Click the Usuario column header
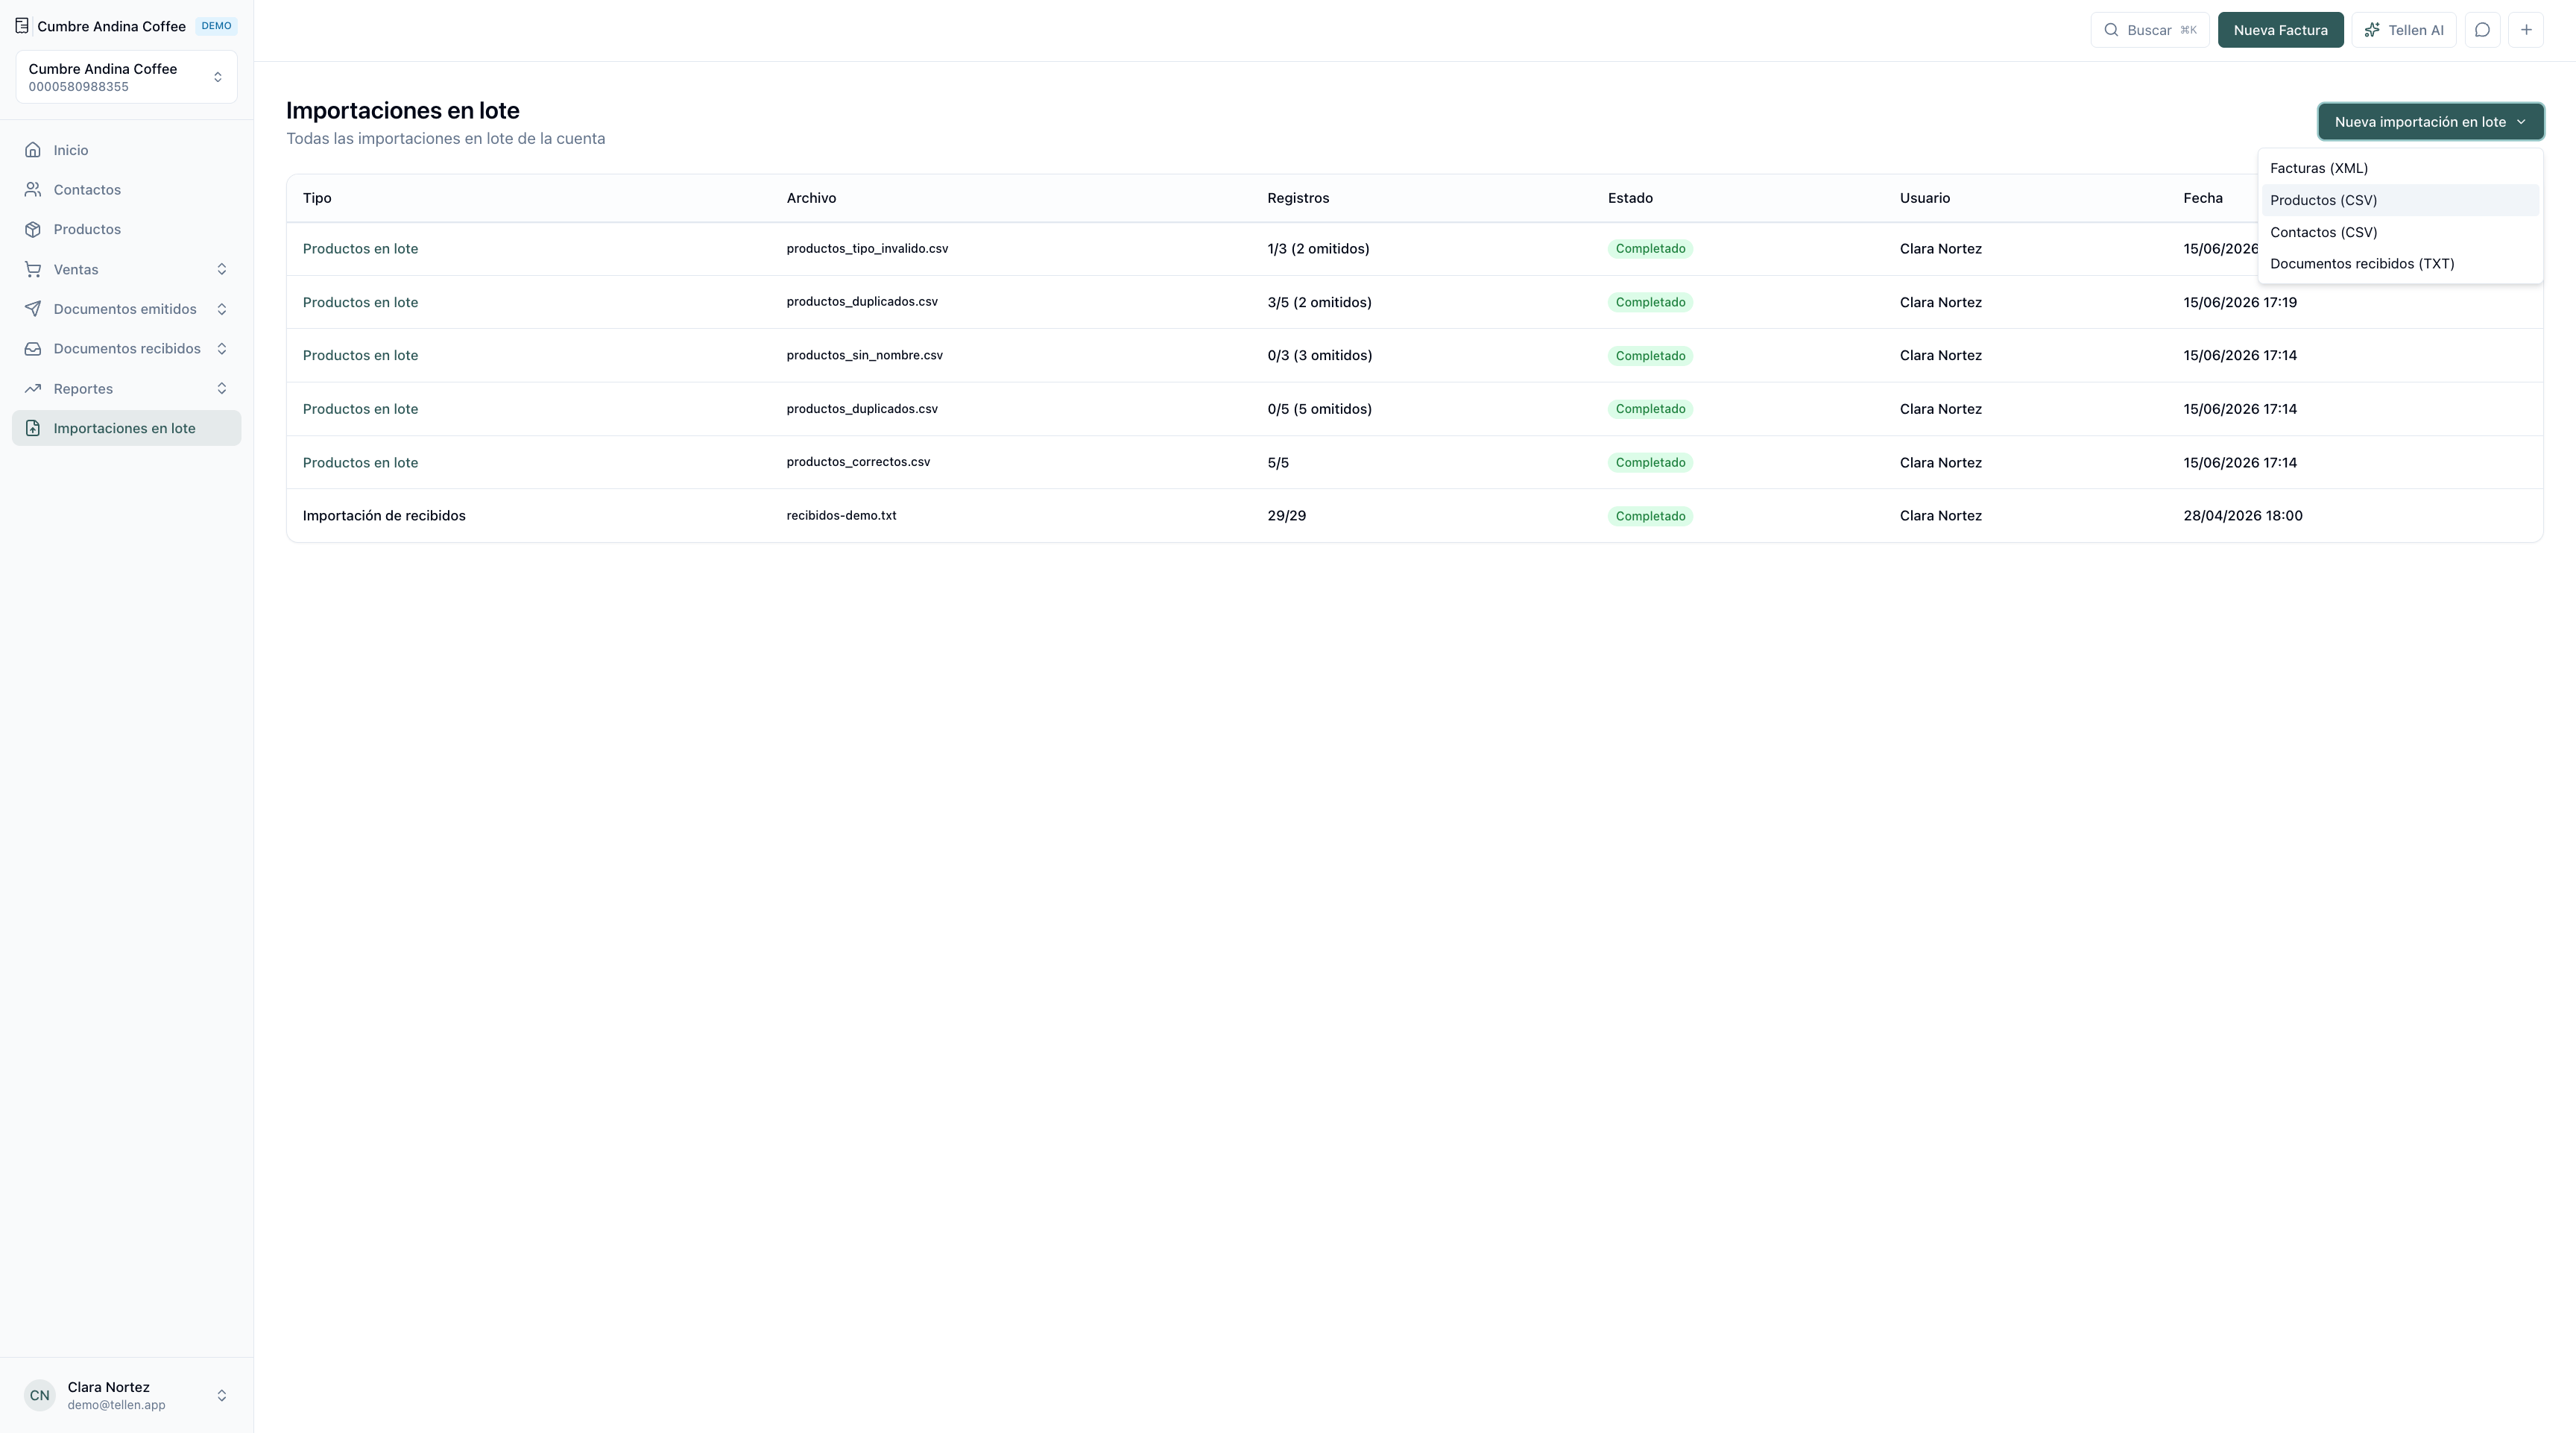The image size is (2576, 1433). coord(1925,198)
